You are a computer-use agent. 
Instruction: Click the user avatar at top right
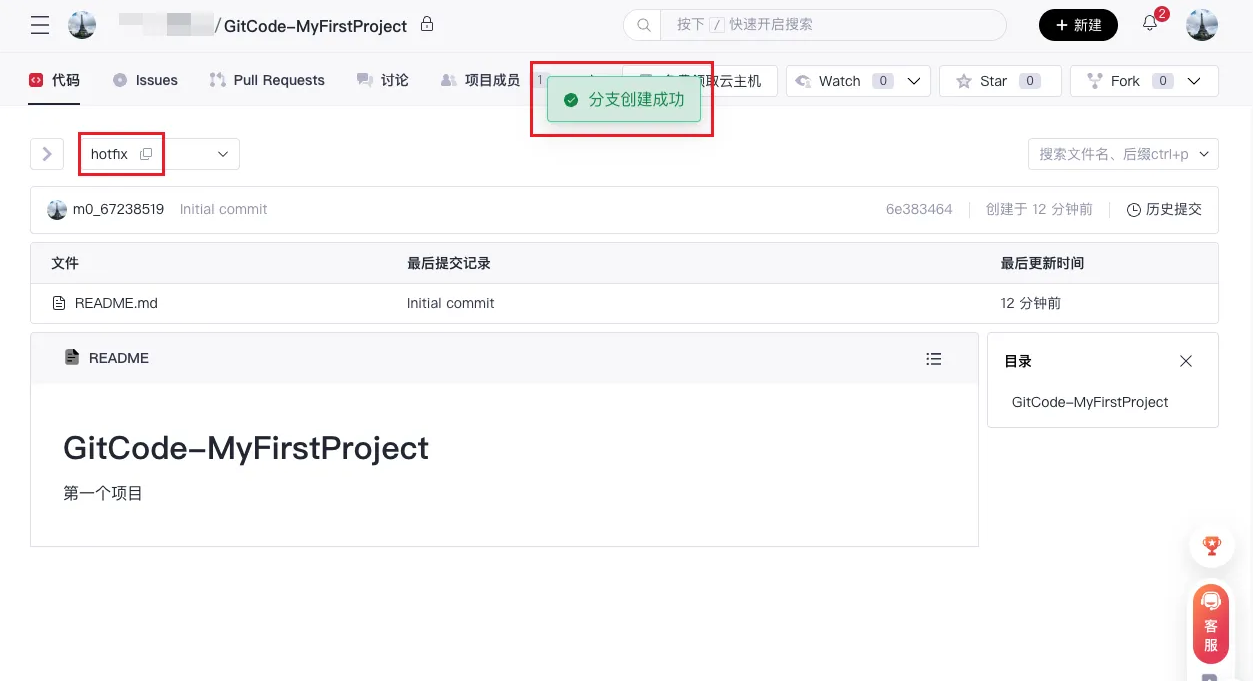pos(1201,25)
